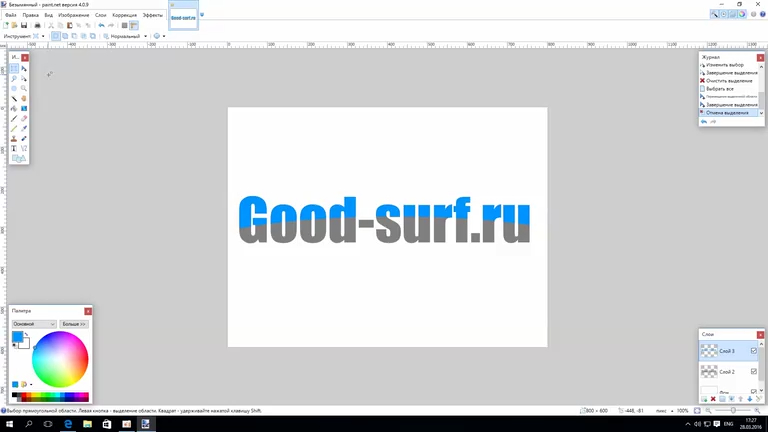Select the Слой 3 layer row
This screenshot has height=432, width=768.
(729, 351)
